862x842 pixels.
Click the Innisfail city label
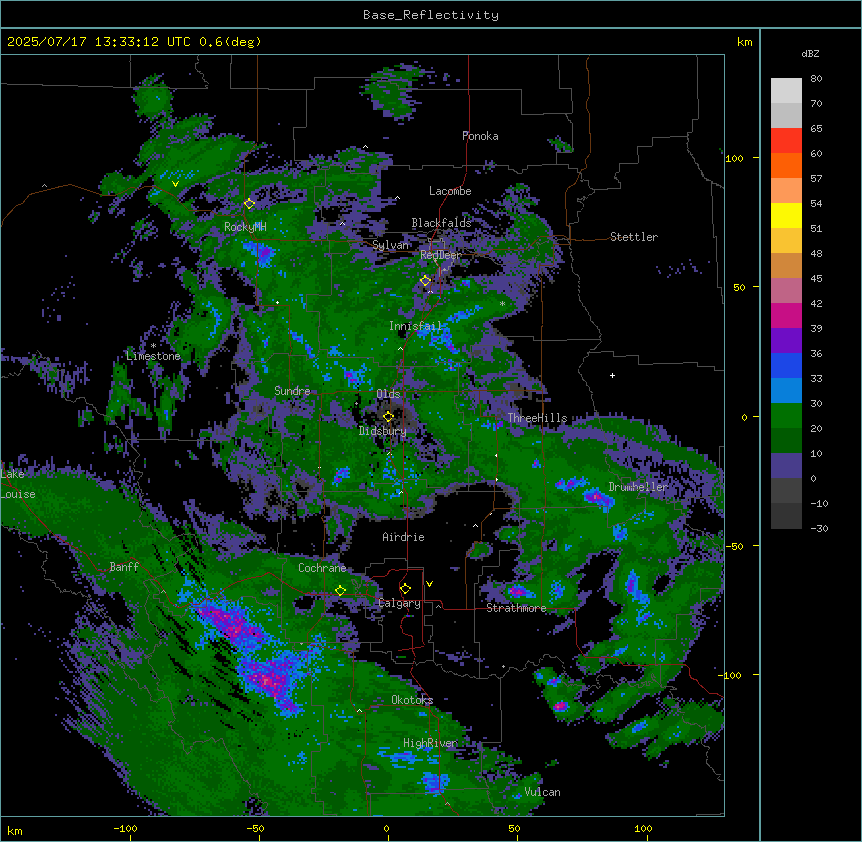pyautogui.click(x=416, y=326)
